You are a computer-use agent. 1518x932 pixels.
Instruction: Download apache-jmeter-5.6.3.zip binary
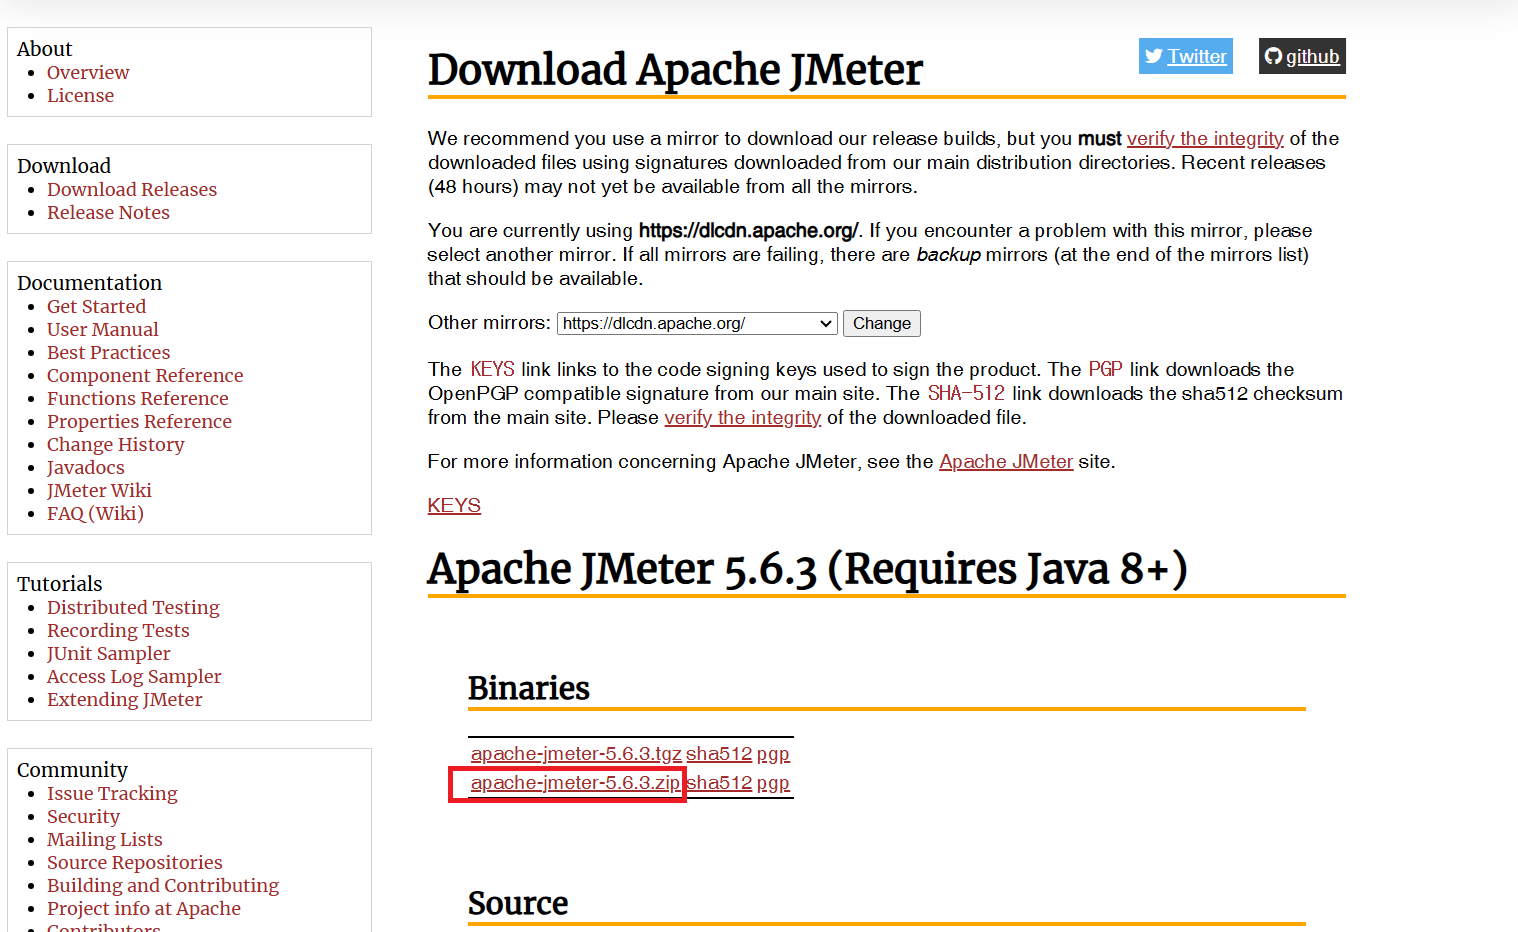pyautogui.click(x=575, y=782)
